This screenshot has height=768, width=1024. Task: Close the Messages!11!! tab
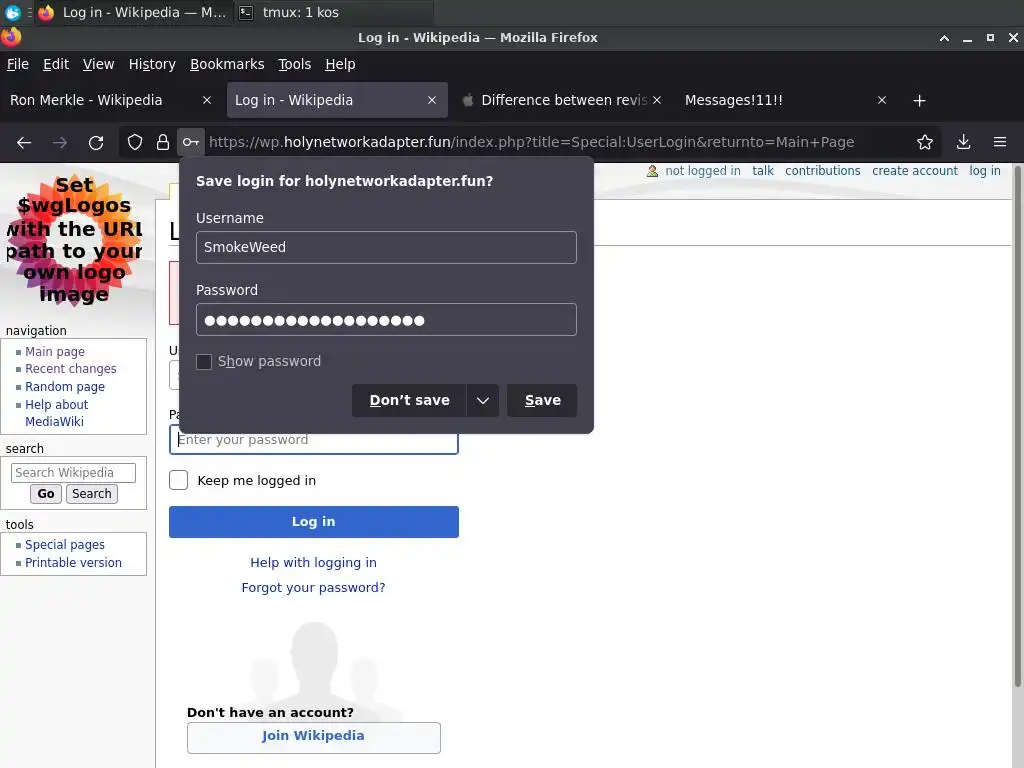pyautogui.click(x=882, y=100)
